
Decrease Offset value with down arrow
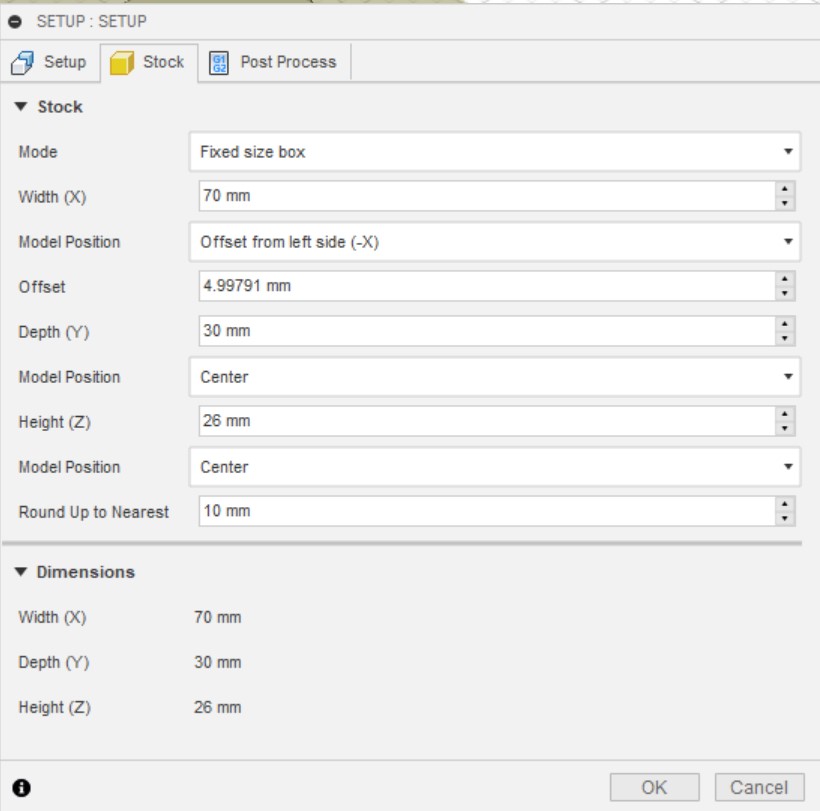(786, 294)
